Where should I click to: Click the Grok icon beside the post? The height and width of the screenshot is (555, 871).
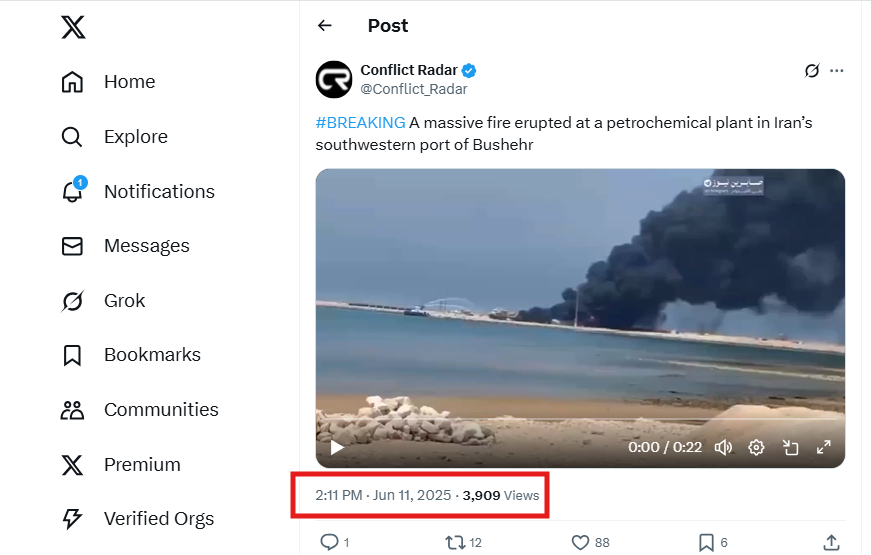pos(812,70)
